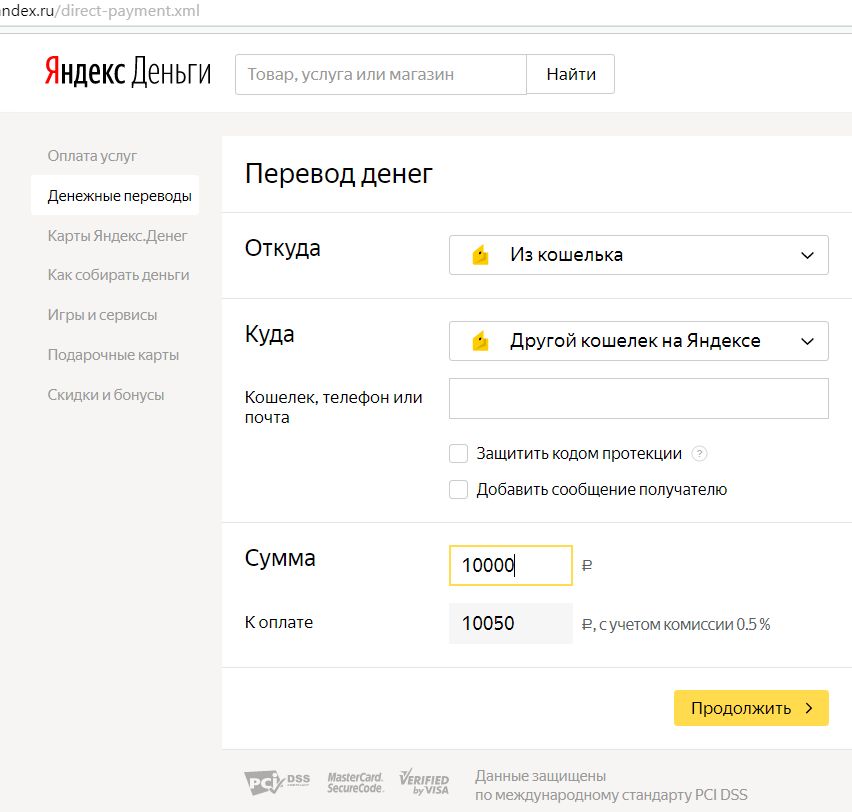Click the Откуда label
The height and width of the screenshot is (812, 852).
tap(283, 249)
